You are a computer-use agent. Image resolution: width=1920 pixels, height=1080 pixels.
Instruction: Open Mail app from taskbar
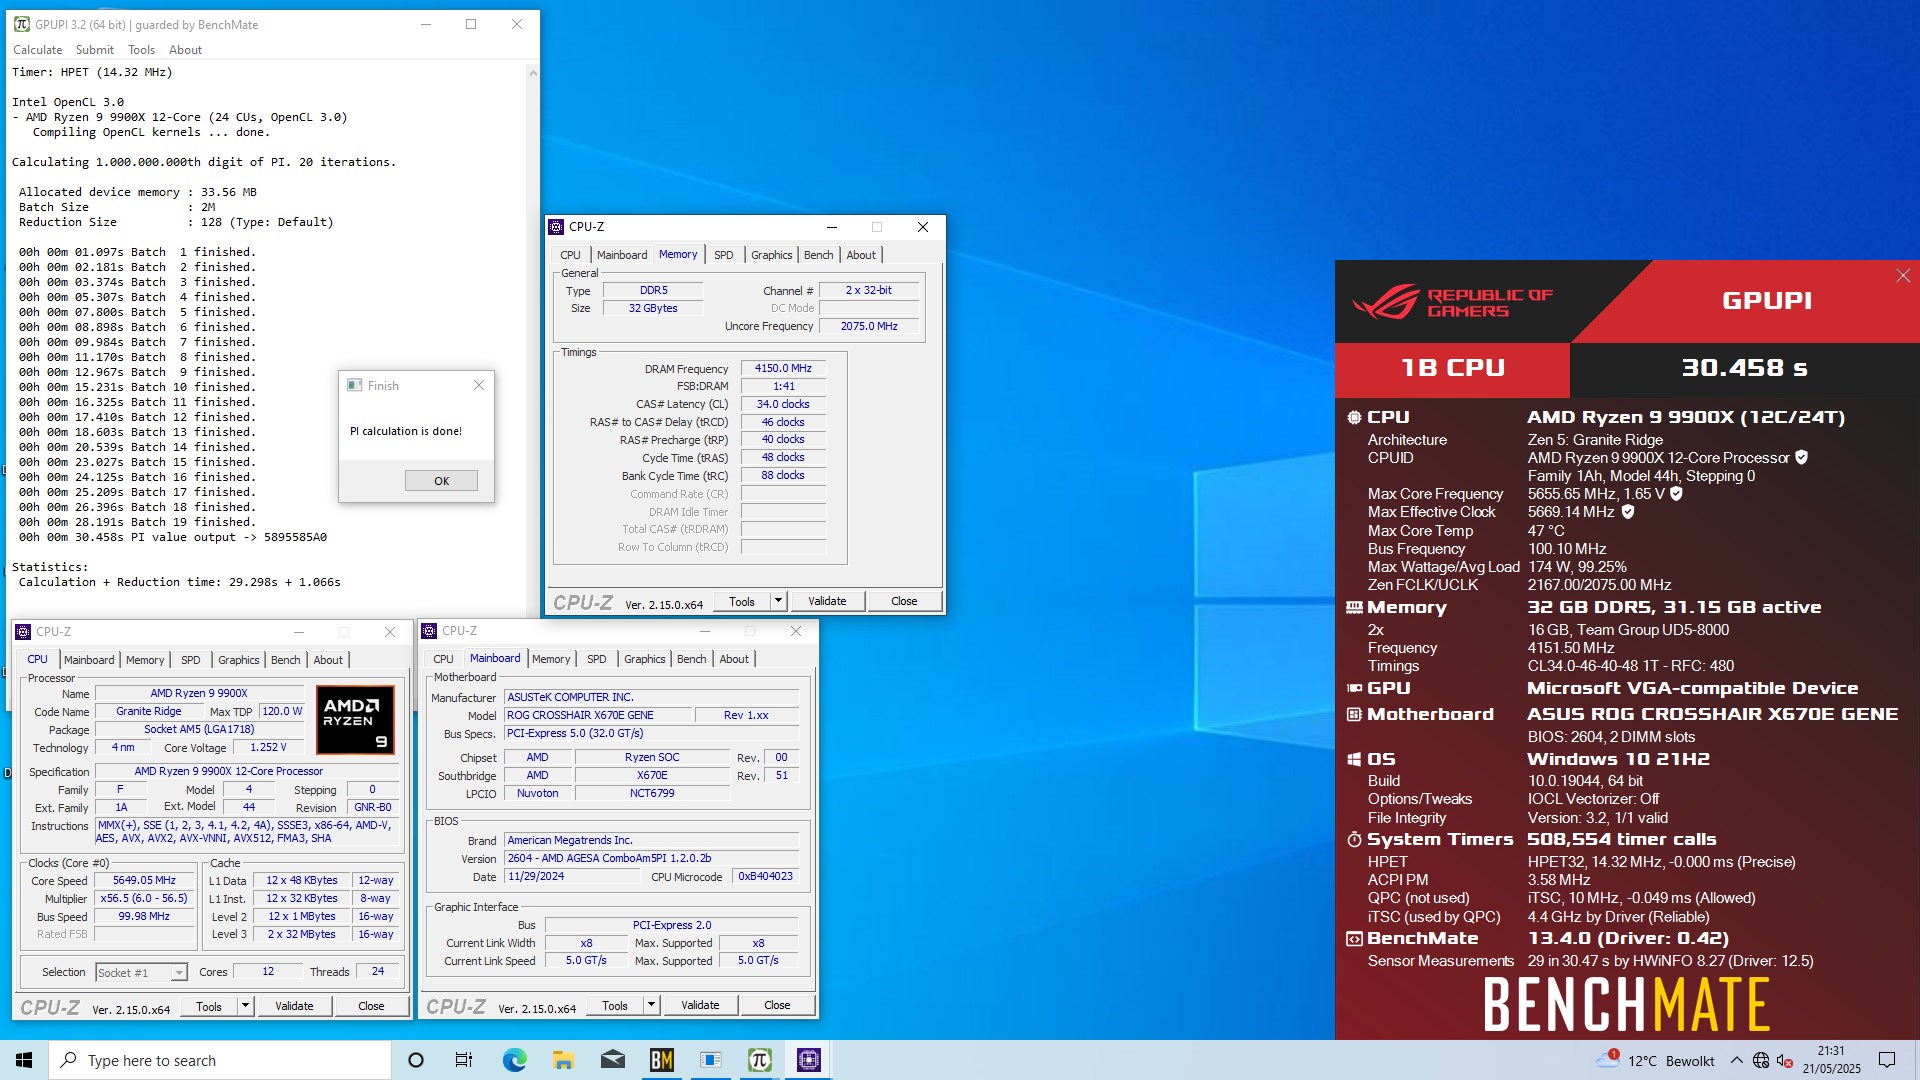pos(613,1060)
